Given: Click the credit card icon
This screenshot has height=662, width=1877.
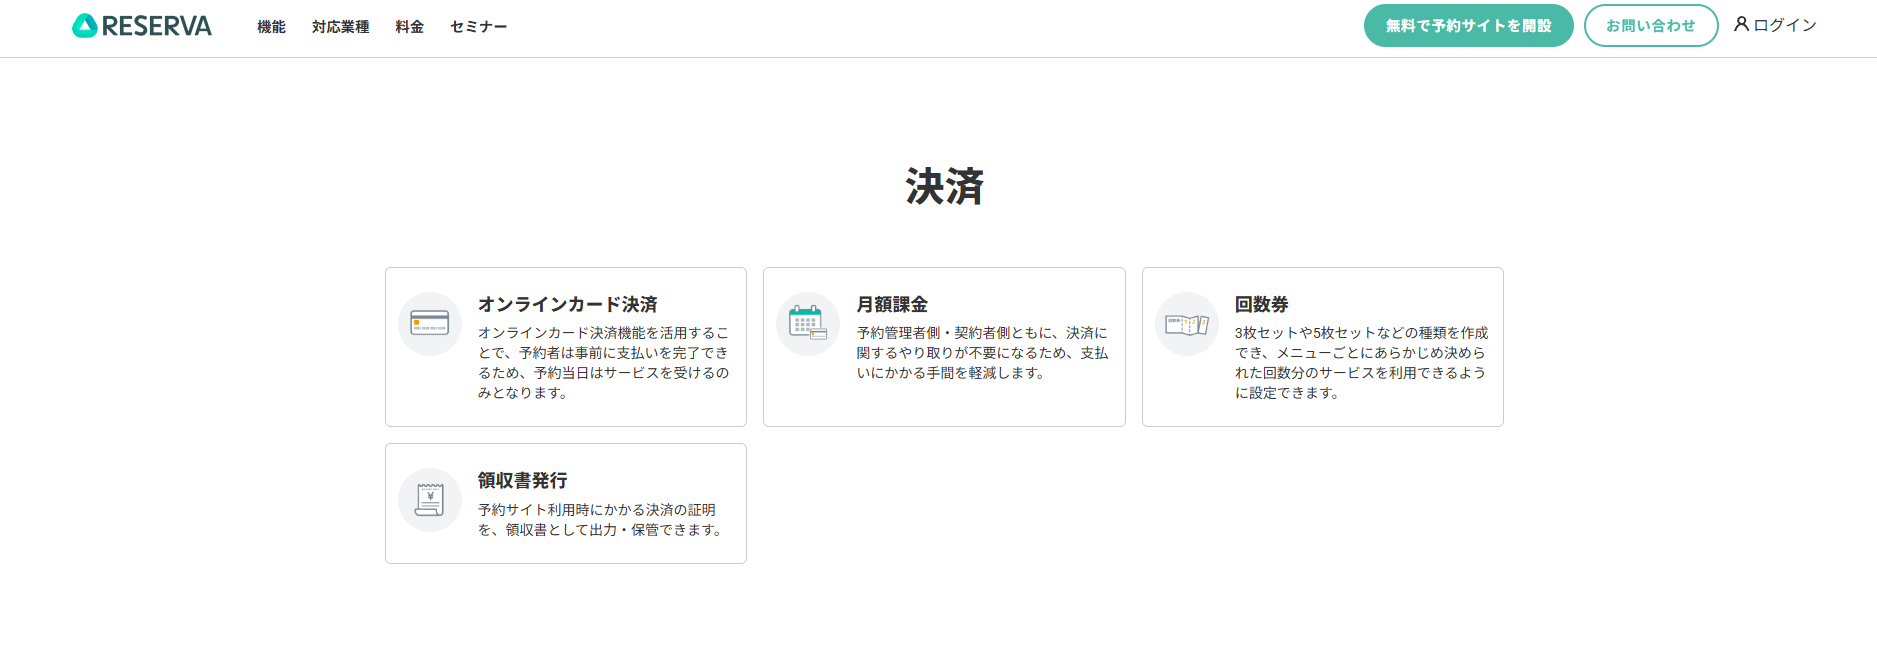Looking at the screenshot, I should (x=430, y=323).
